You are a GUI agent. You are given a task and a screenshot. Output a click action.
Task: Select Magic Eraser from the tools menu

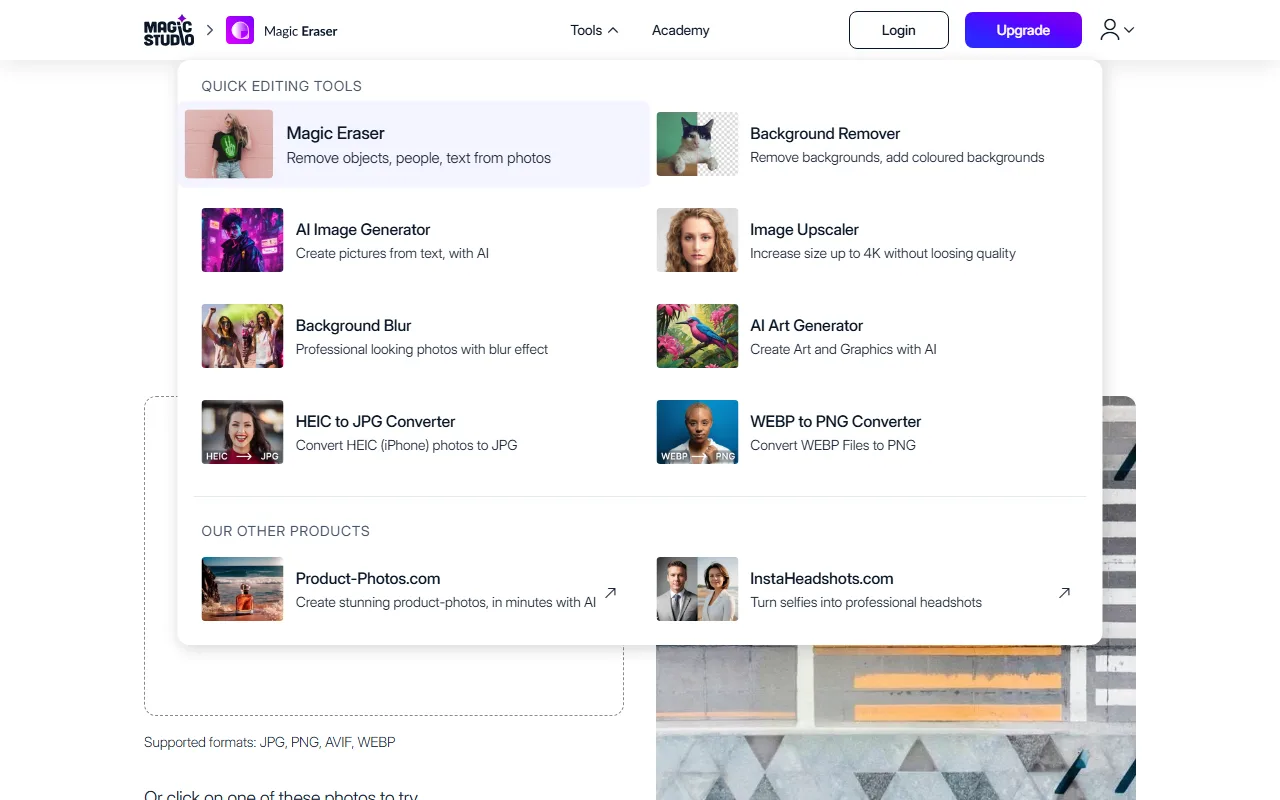click(x=414, y=144)
